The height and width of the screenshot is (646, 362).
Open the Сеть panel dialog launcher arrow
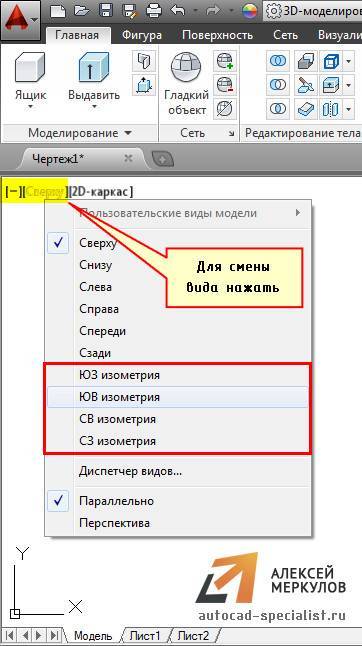click(232, 134)
